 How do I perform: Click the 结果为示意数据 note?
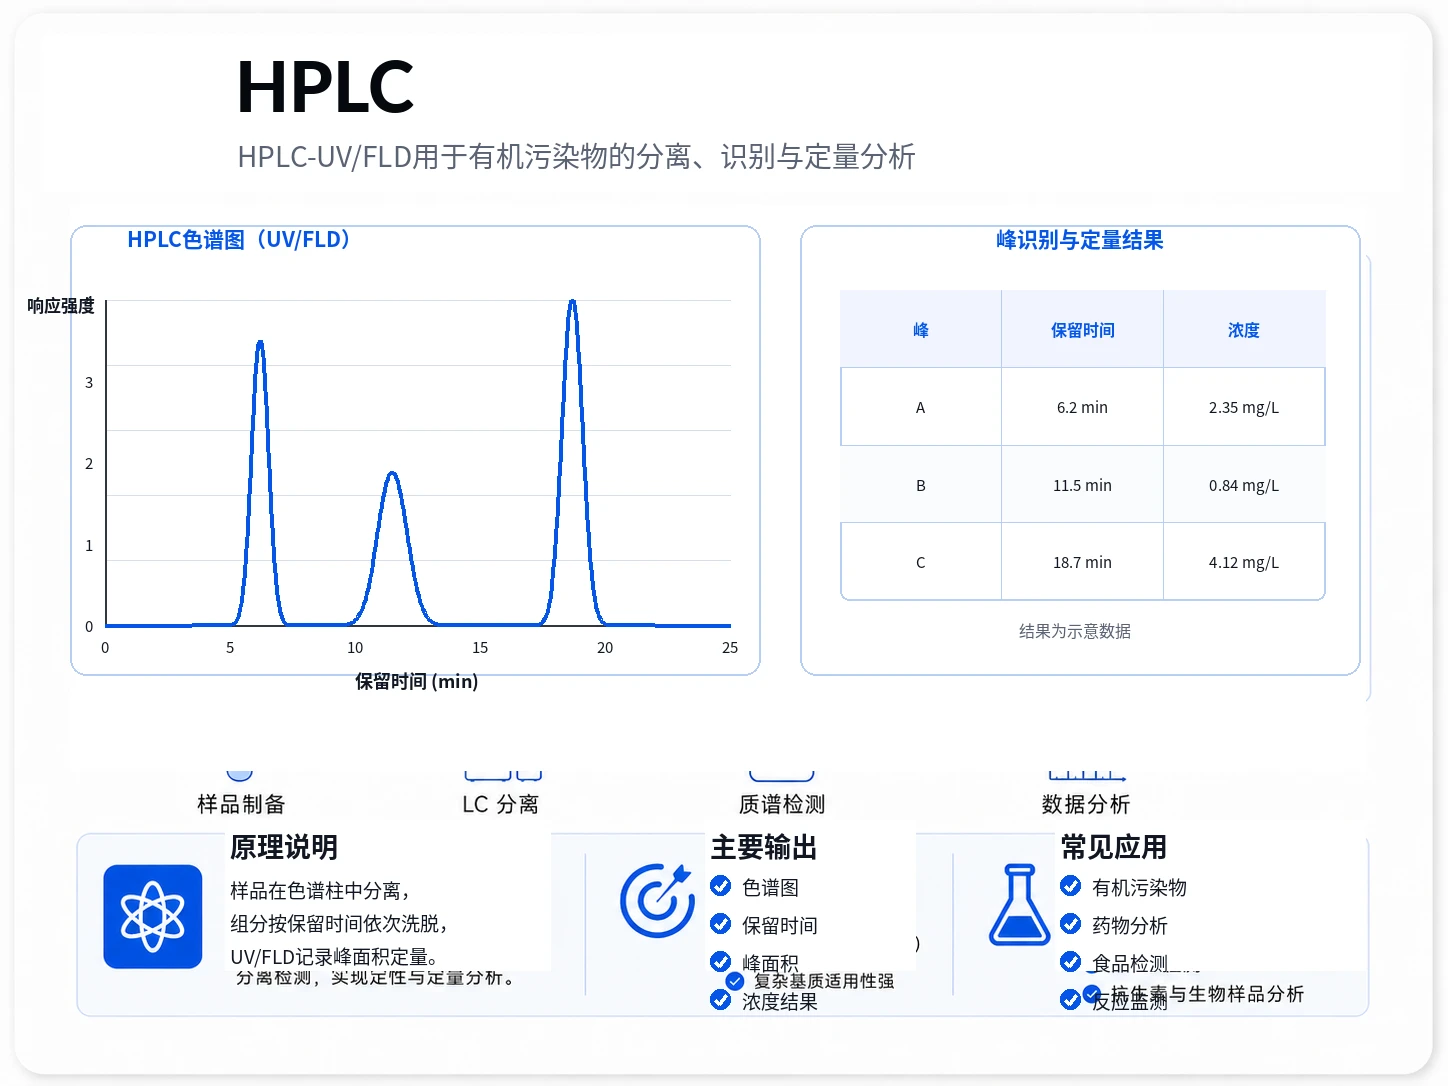[x=1075, y=631]
